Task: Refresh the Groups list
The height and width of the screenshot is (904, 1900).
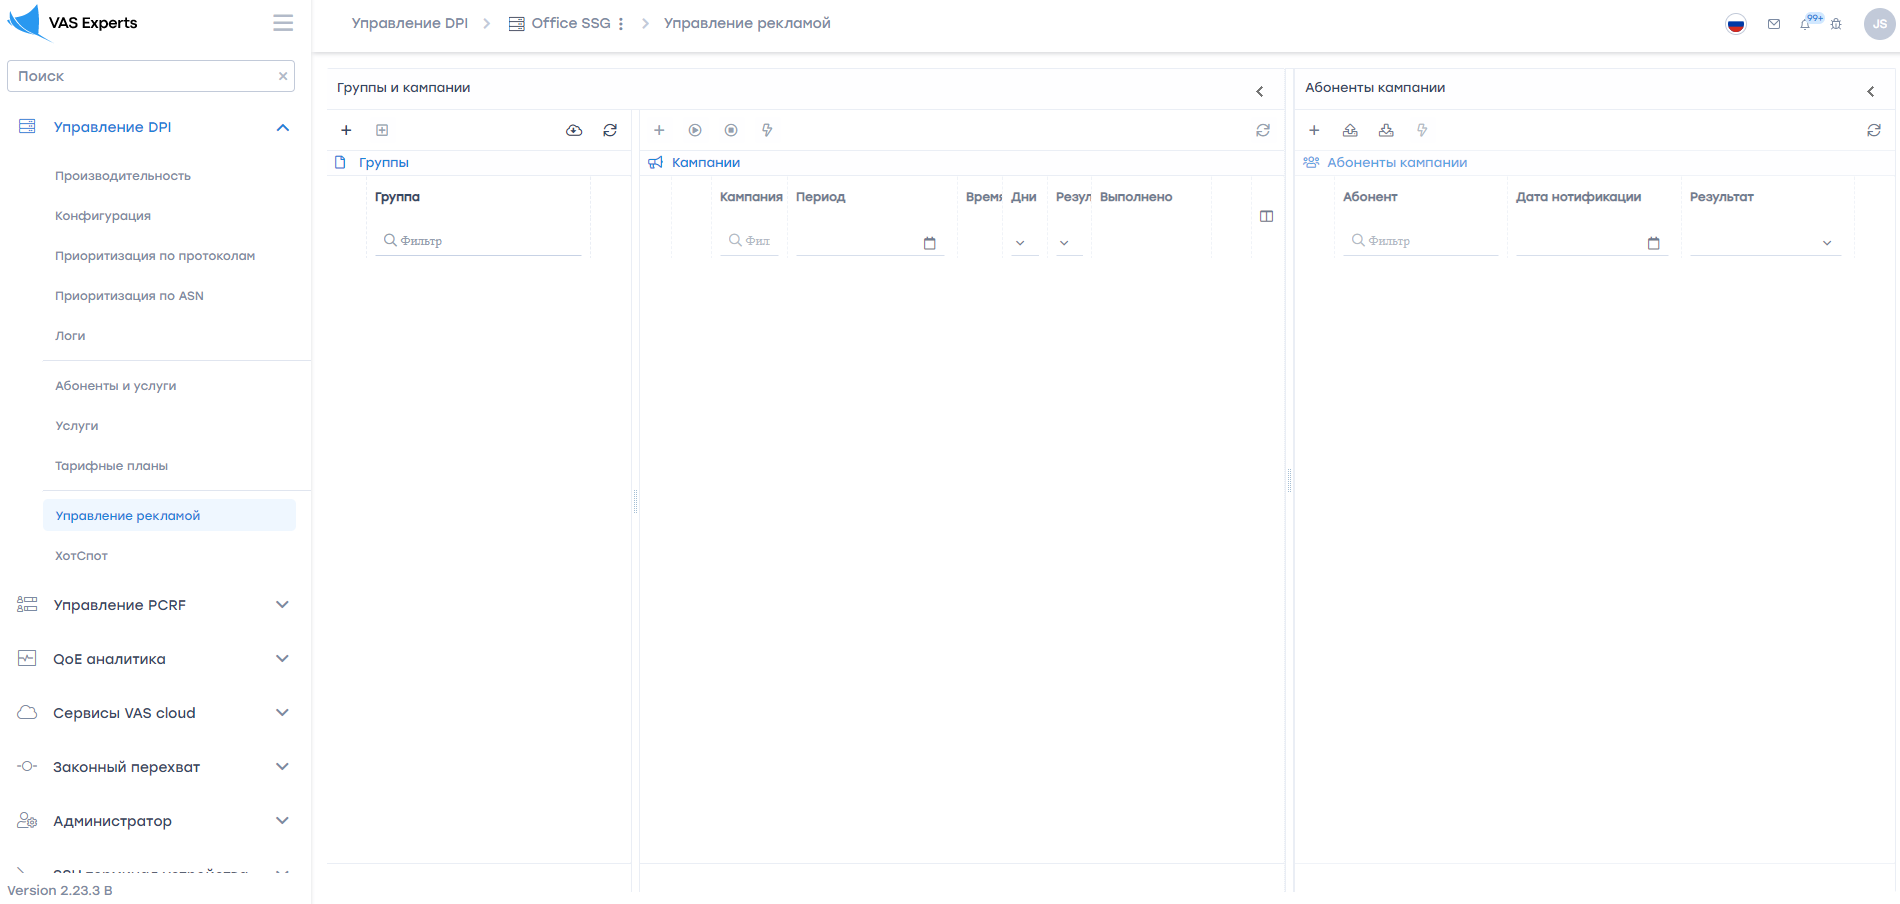Action: [x=610, y=130]
